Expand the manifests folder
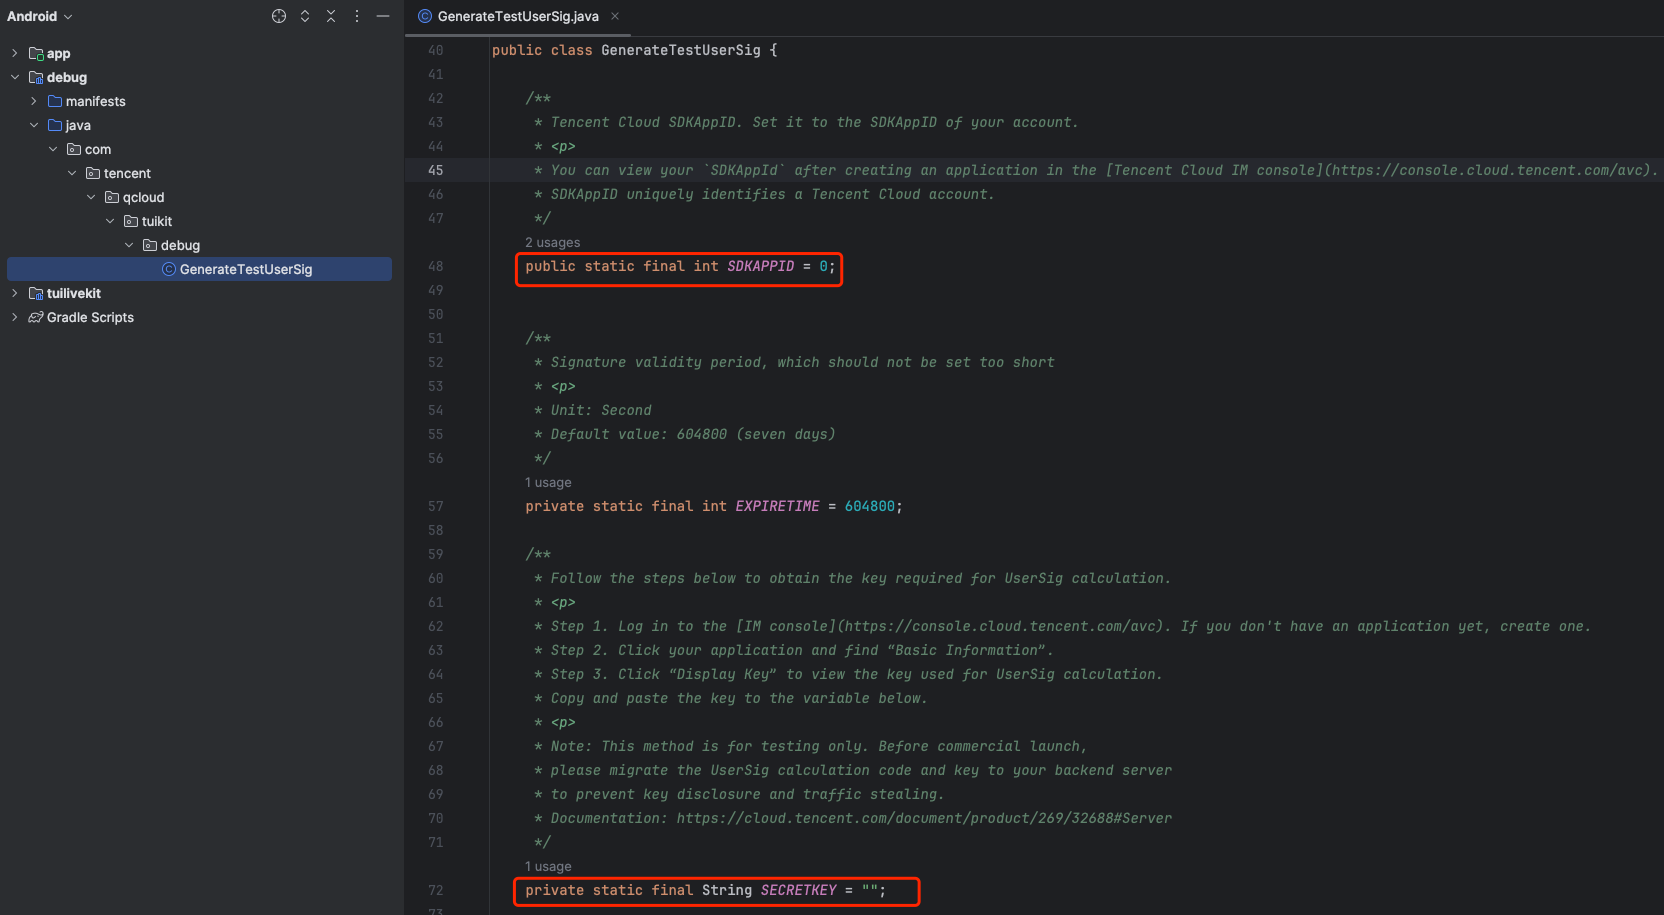The height and width of the screenshot is (915, 1664). point(33,101)
